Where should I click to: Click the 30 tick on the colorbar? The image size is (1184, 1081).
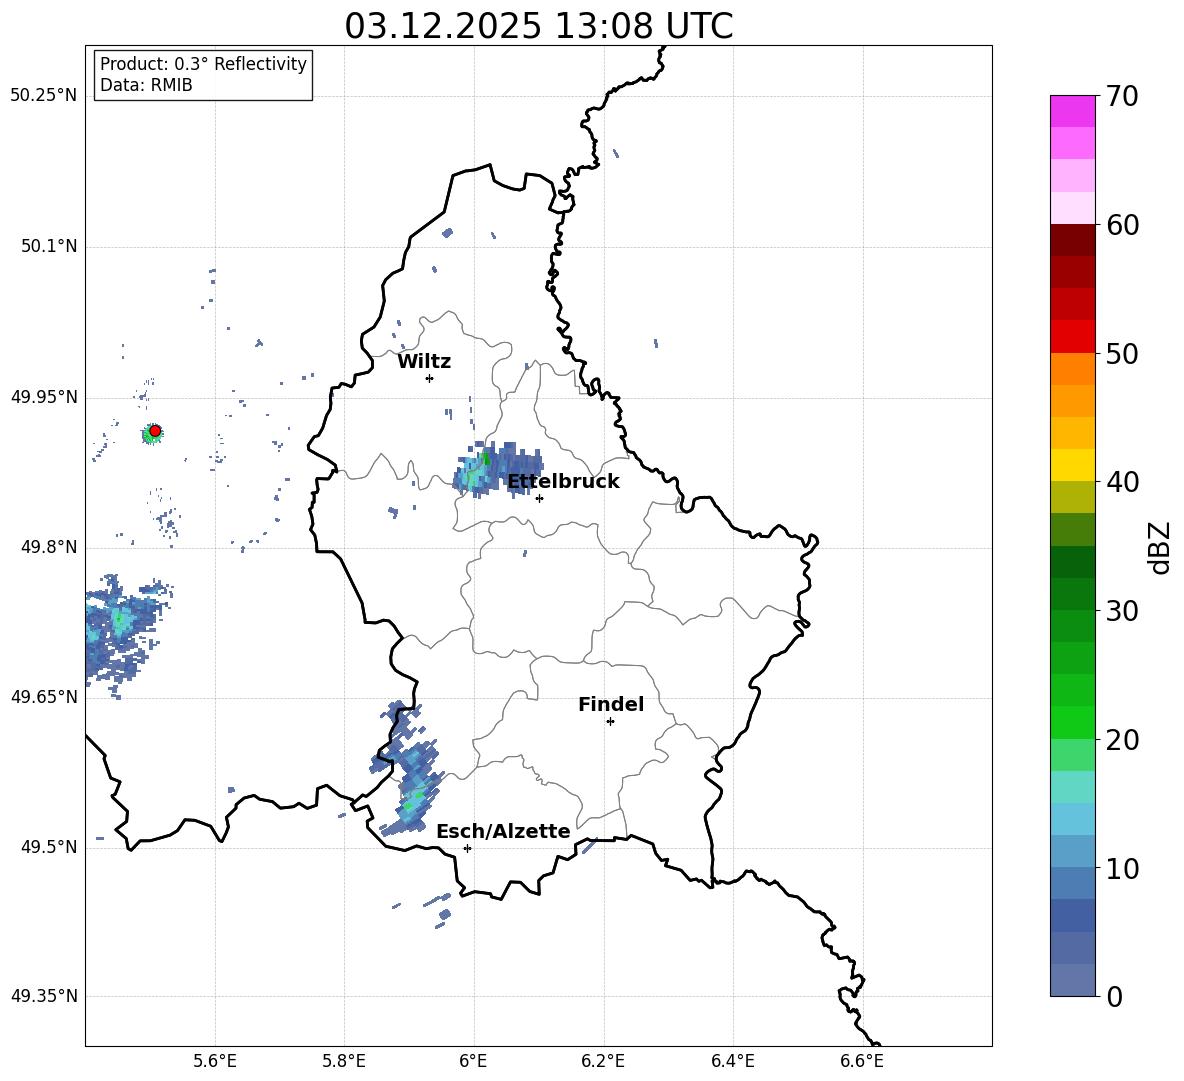pyautogui.click(x=1121, y=611)
